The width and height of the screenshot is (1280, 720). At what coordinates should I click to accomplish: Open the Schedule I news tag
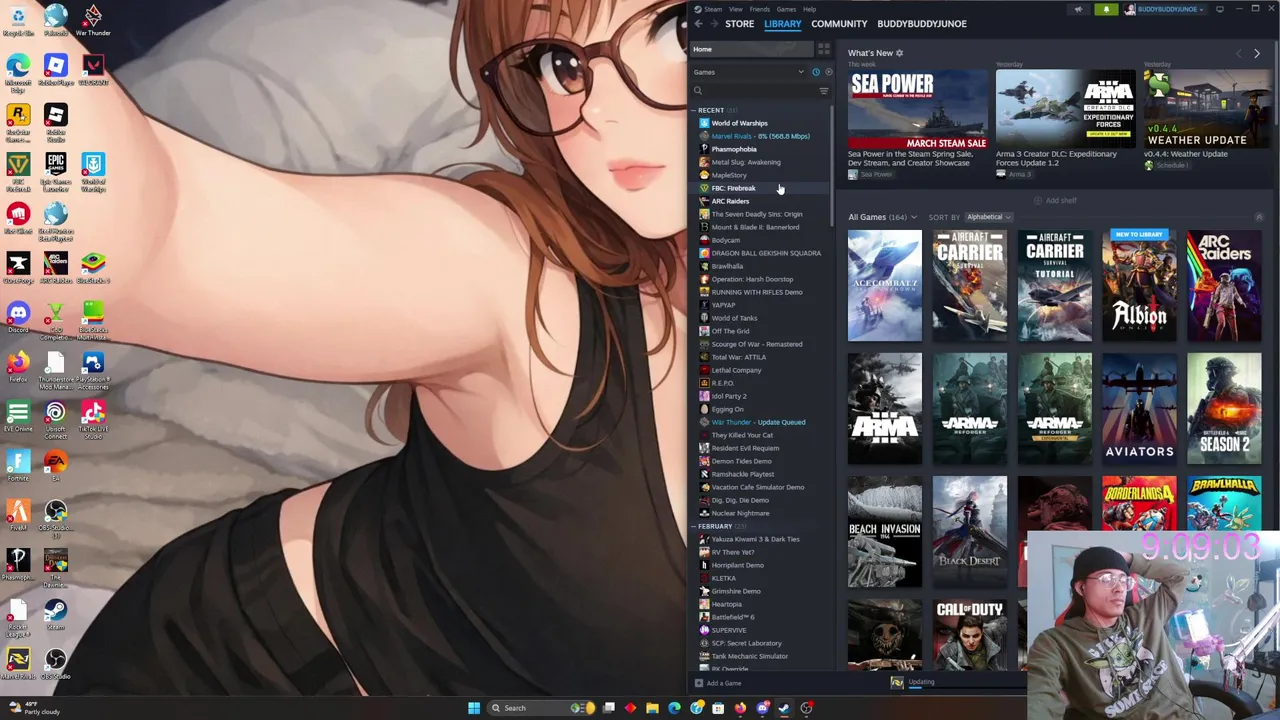(1168, 165)
